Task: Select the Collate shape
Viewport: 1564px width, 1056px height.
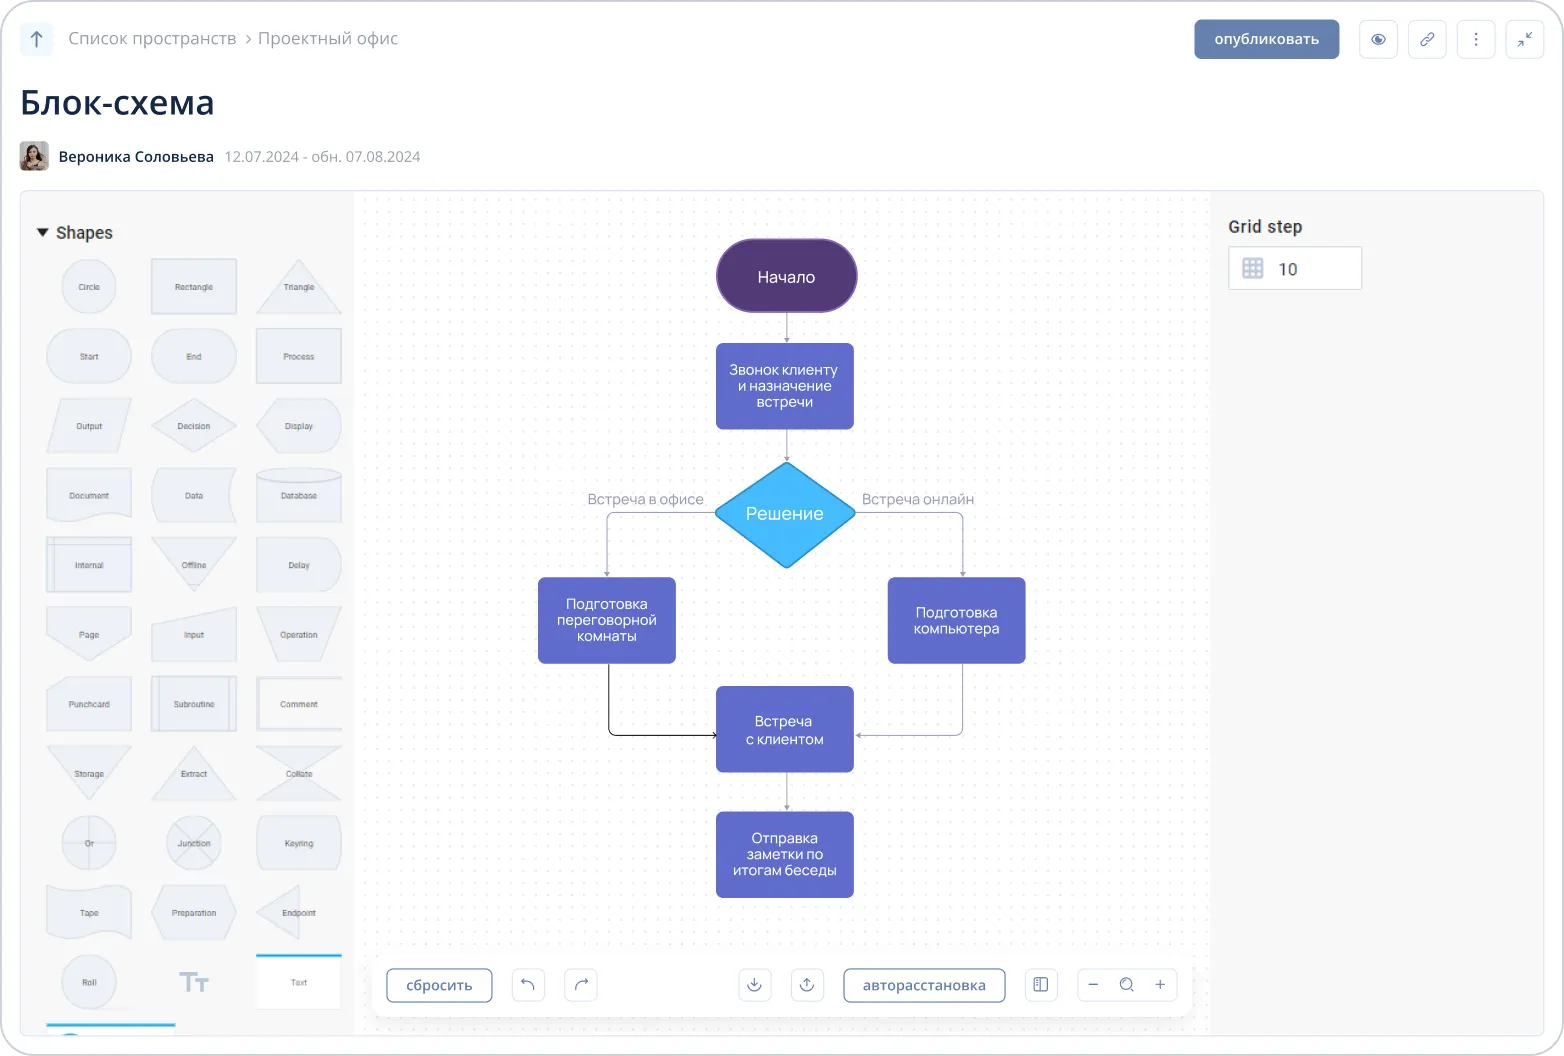Action: click(x=299, y=773)
